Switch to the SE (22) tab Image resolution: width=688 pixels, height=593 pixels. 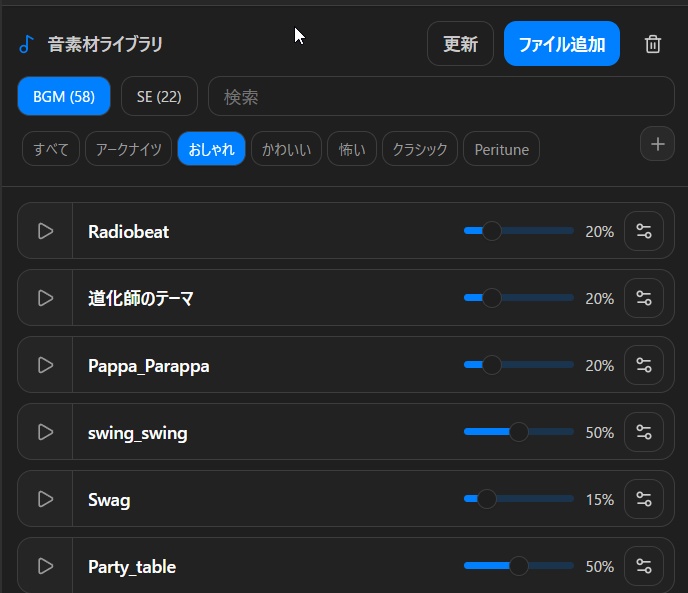point(159,97)
